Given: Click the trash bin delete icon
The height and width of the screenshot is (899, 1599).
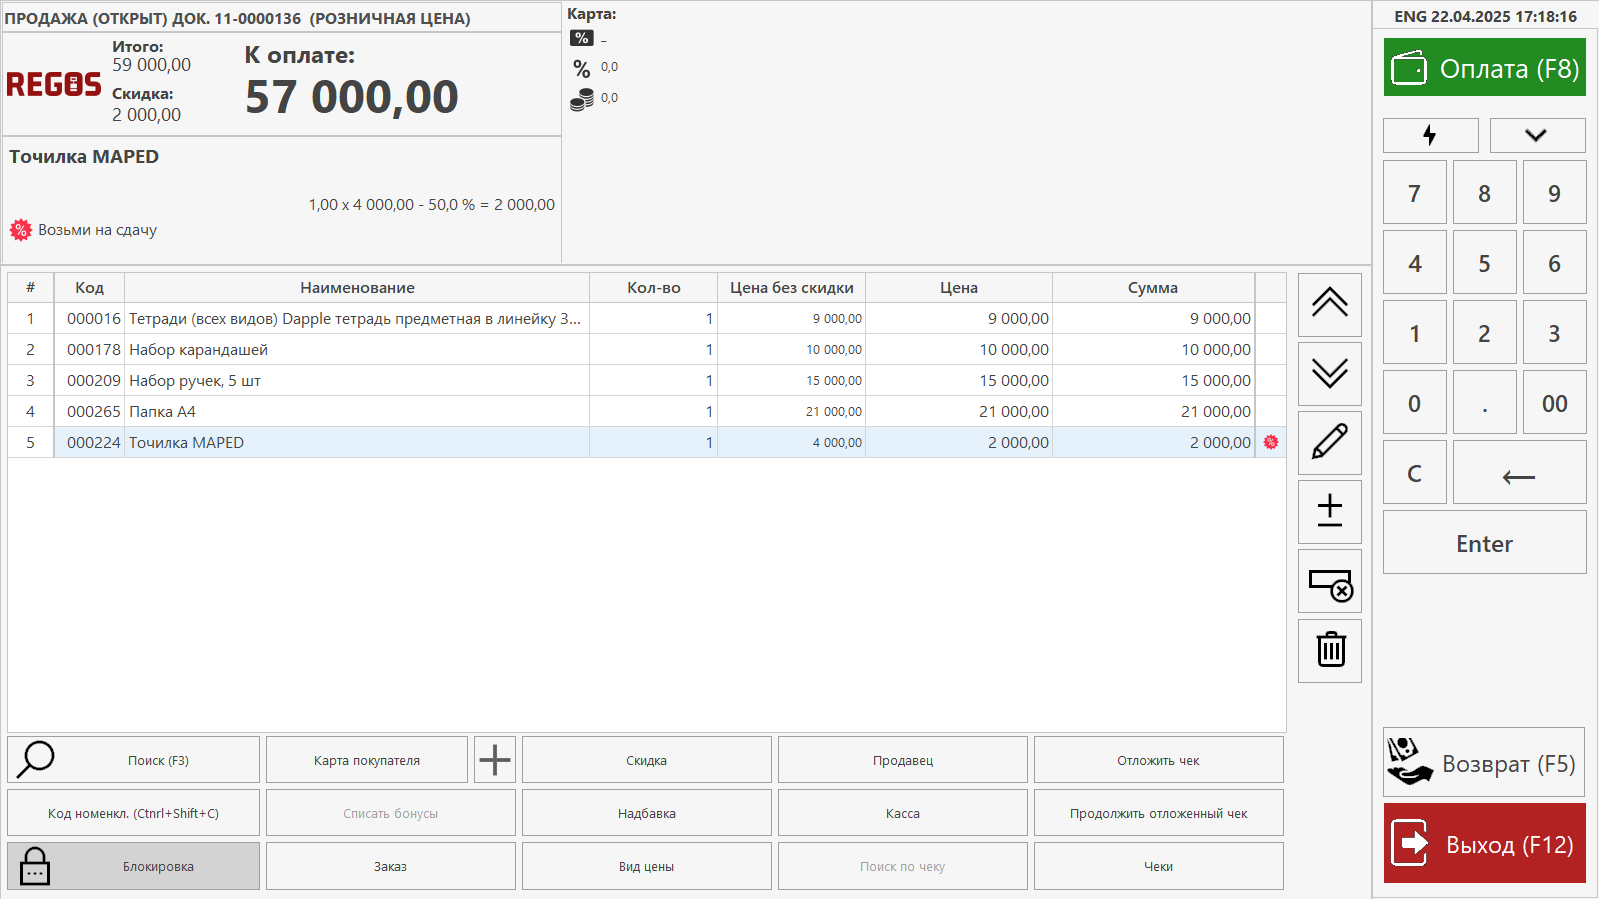Looking at the screenshot, I should pos(1329,650).
